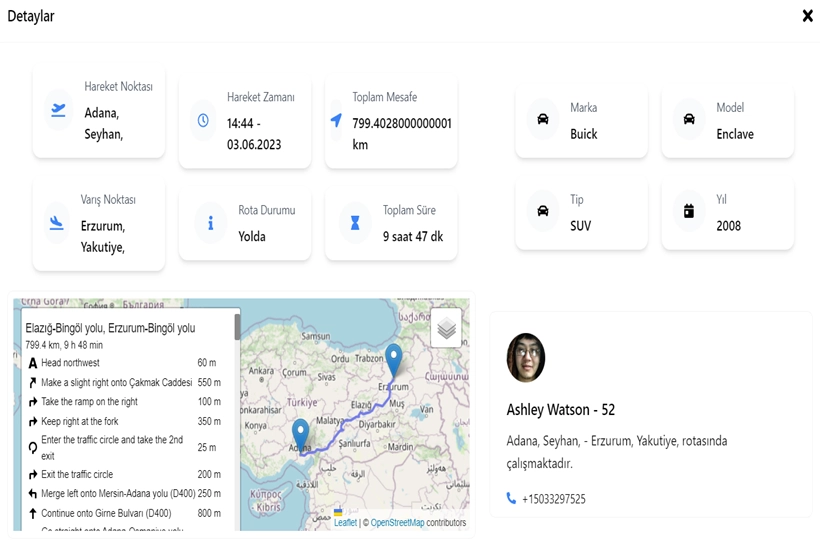Click the 'Yolda' route status value
822x550 pixels.
(x=252, y=236)
